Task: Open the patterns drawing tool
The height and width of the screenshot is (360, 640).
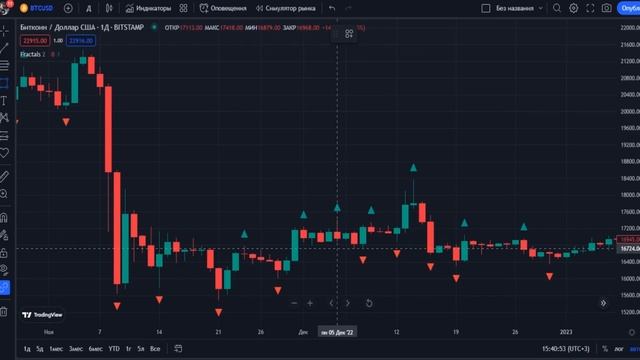Action: (4, 118)
